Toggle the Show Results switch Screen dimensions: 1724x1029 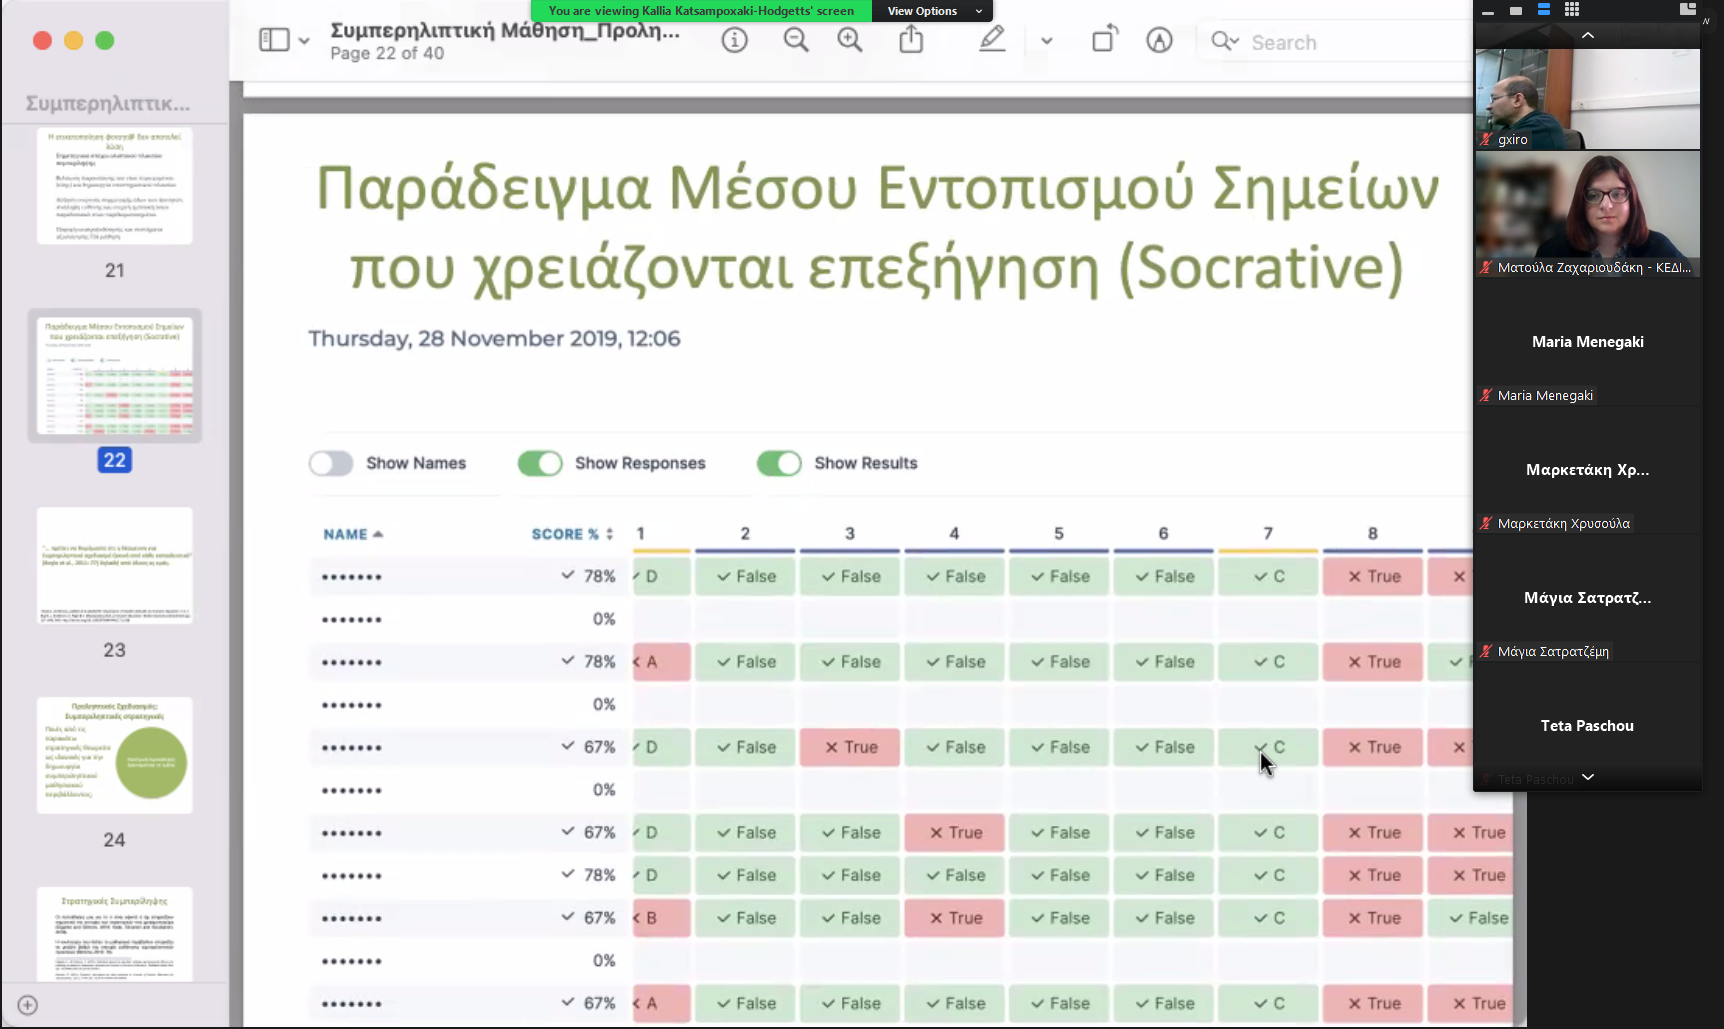point(779,463)
